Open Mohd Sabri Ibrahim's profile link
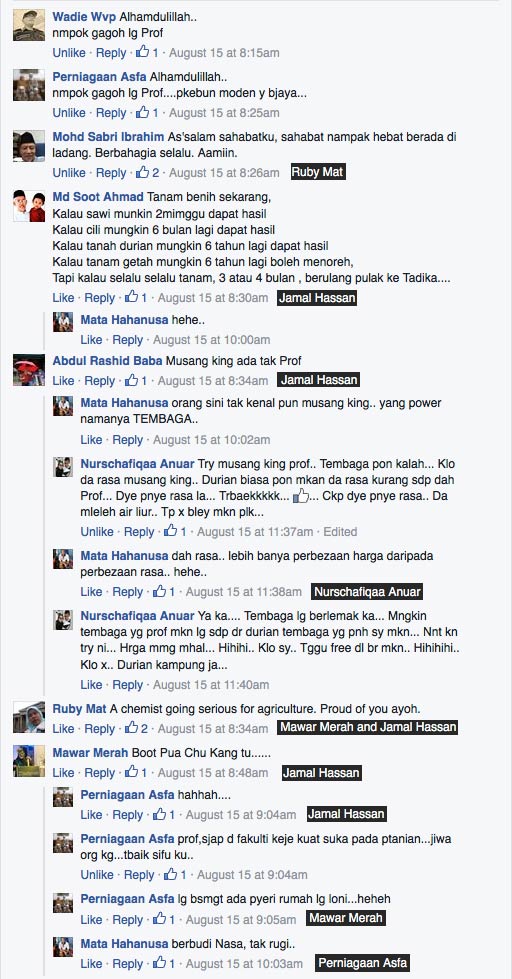 click(x=108, y=137)
